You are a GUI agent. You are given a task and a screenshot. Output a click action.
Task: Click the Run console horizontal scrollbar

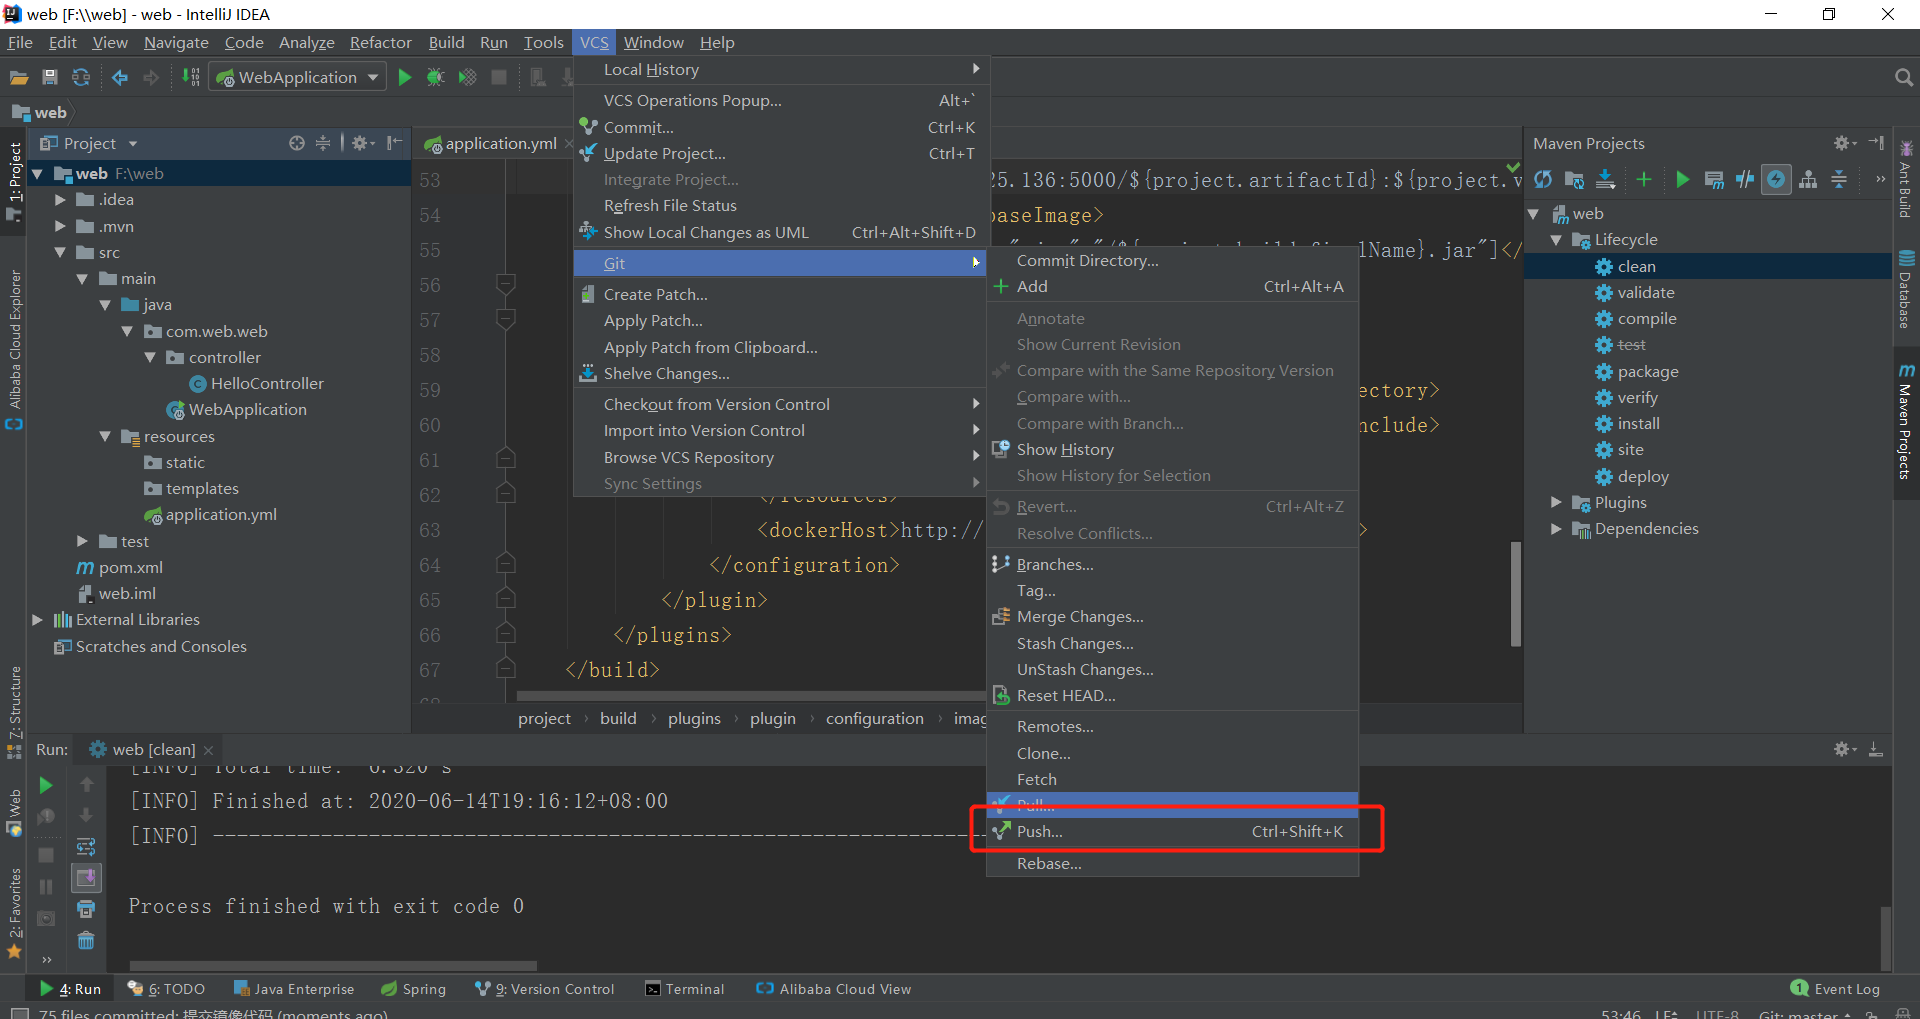pos(333,966)
